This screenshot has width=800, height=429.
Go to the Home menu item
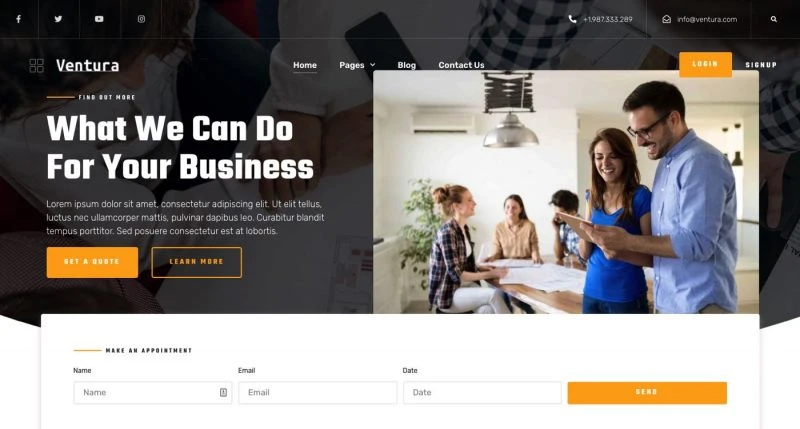[x=305, y=65]
